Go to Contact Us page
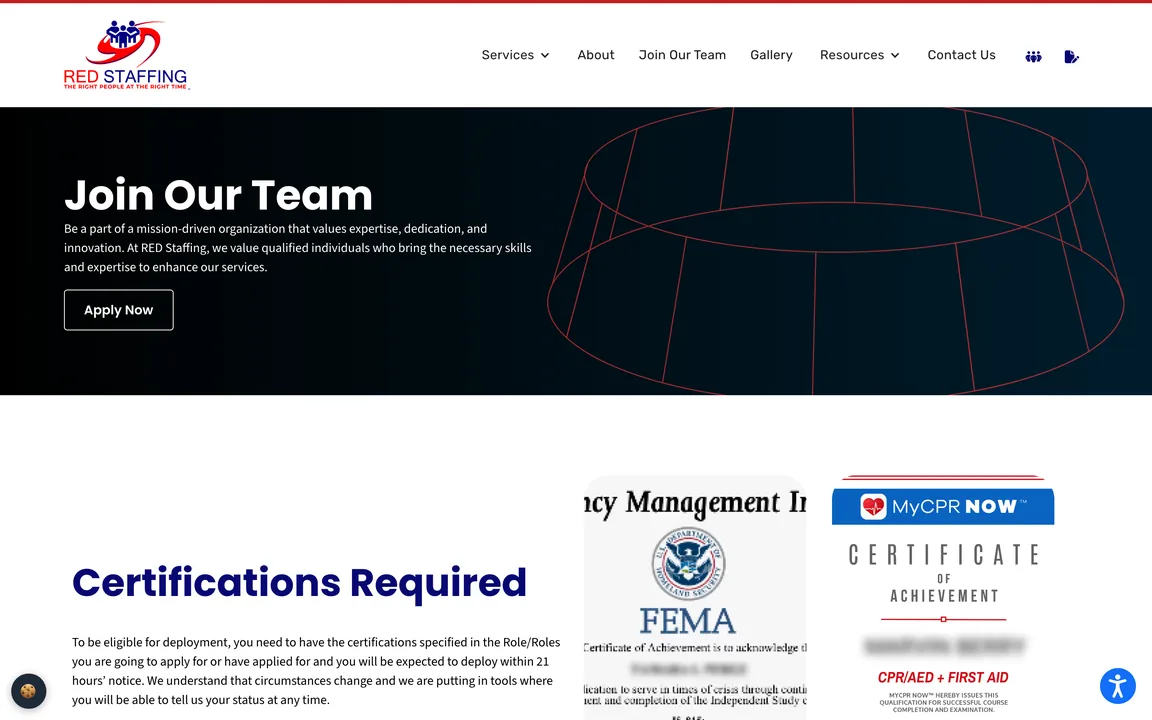 click(961, 55)
